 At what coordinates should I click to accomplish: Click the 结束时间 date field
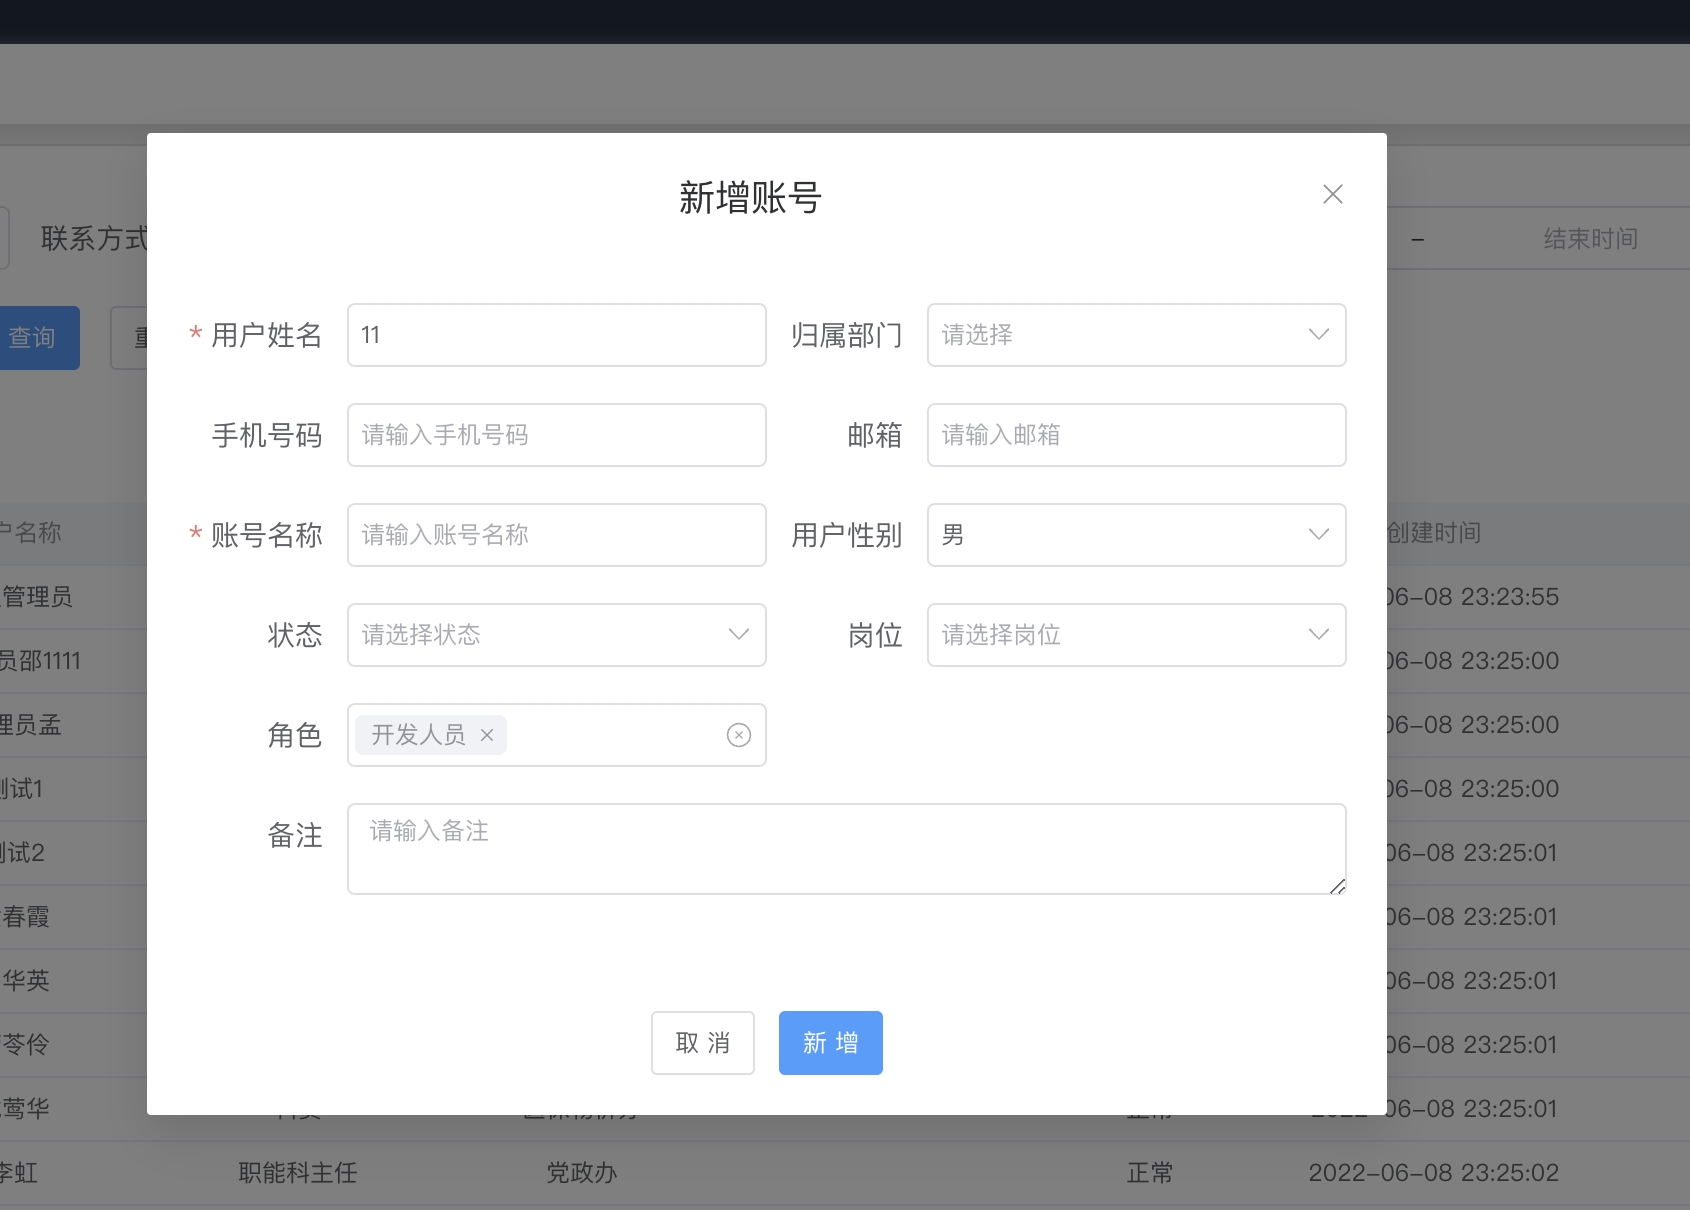click(1590, 239)
